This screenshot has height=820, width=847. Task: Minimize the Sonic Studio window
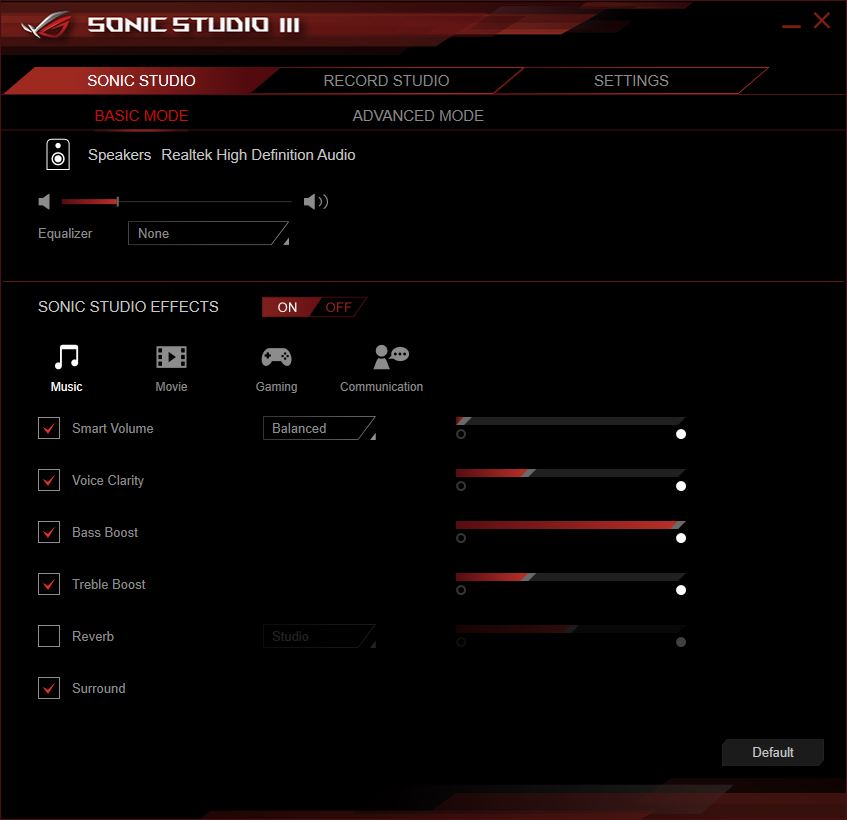tap(791, 26)
